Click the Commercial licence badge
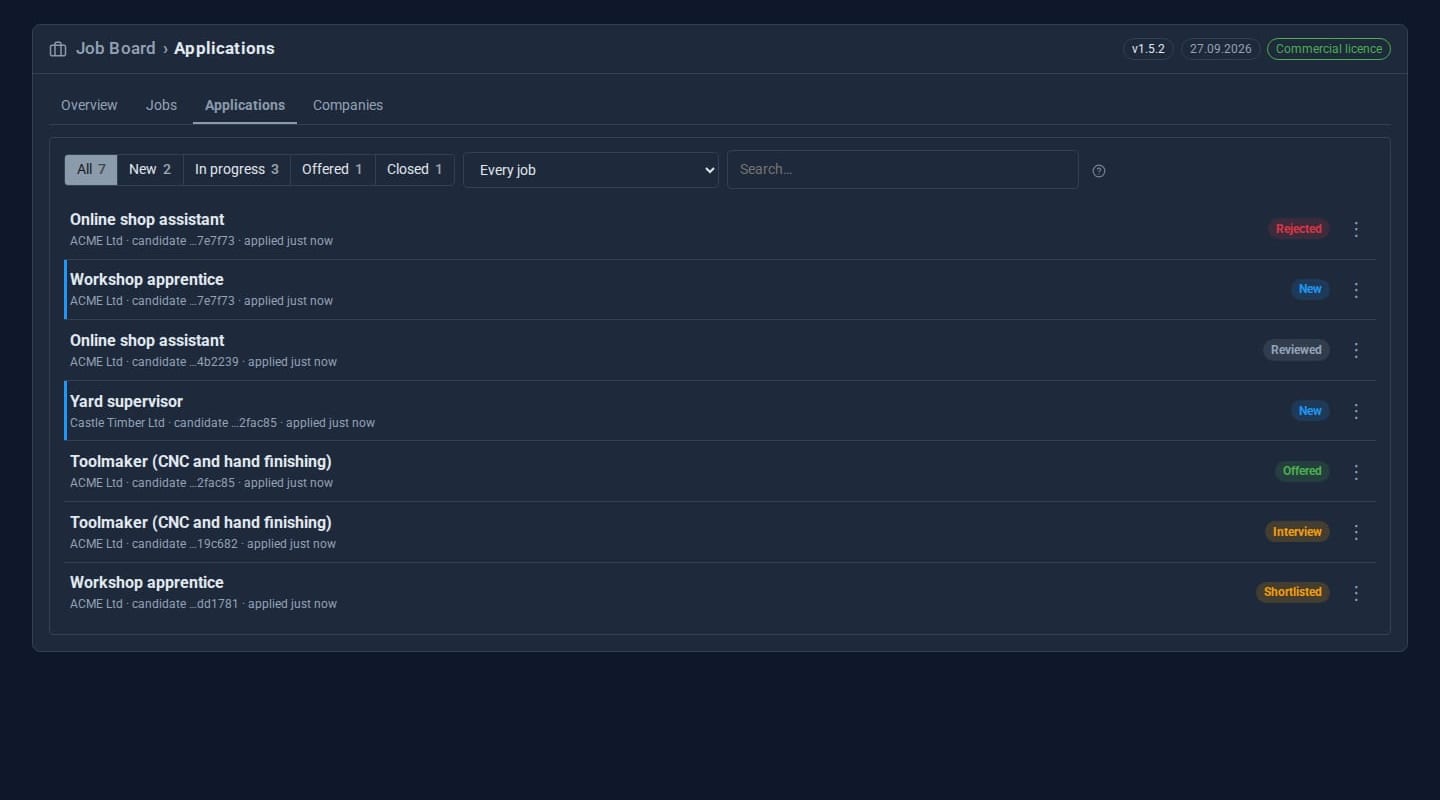 pos(1329,49)
